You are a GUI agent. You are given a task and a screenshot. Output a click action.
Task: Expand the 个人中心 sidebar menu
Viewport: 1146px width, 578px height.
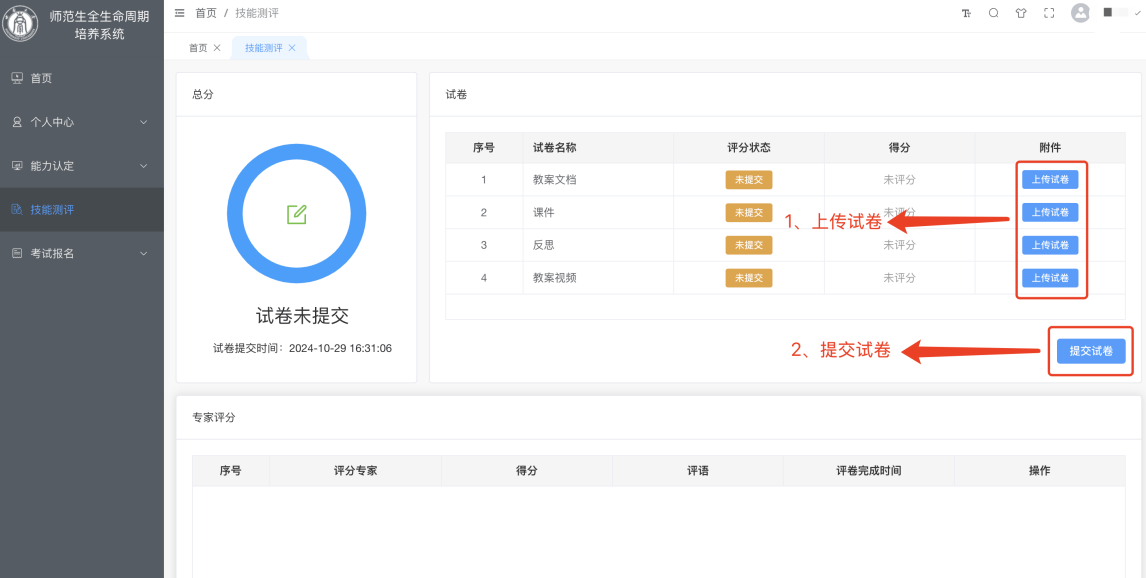[x=81, y=122]
